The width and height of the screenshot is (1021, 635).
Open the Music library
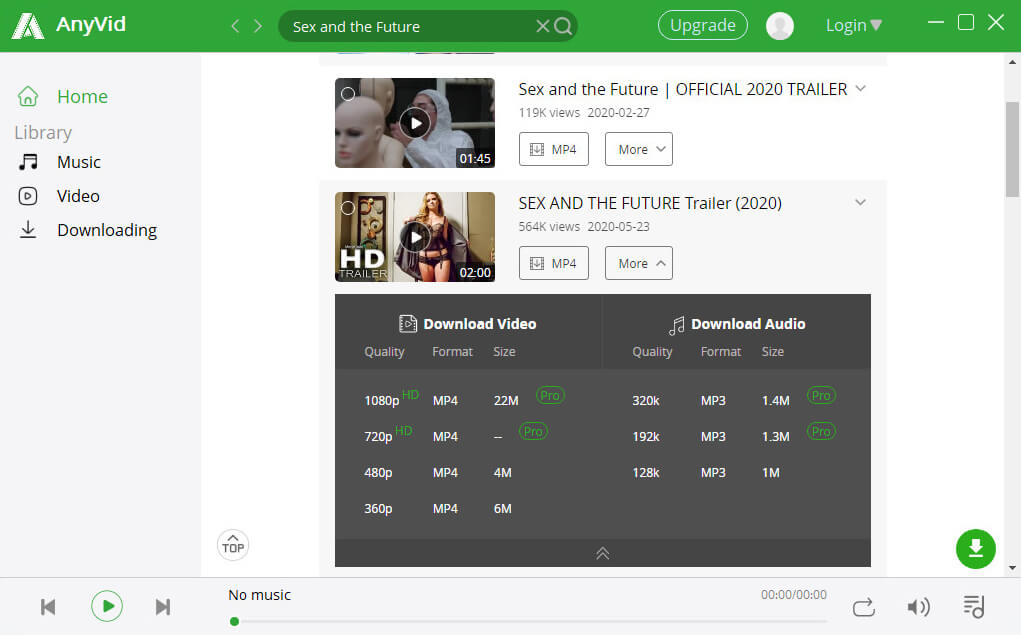tap(79, 162)
